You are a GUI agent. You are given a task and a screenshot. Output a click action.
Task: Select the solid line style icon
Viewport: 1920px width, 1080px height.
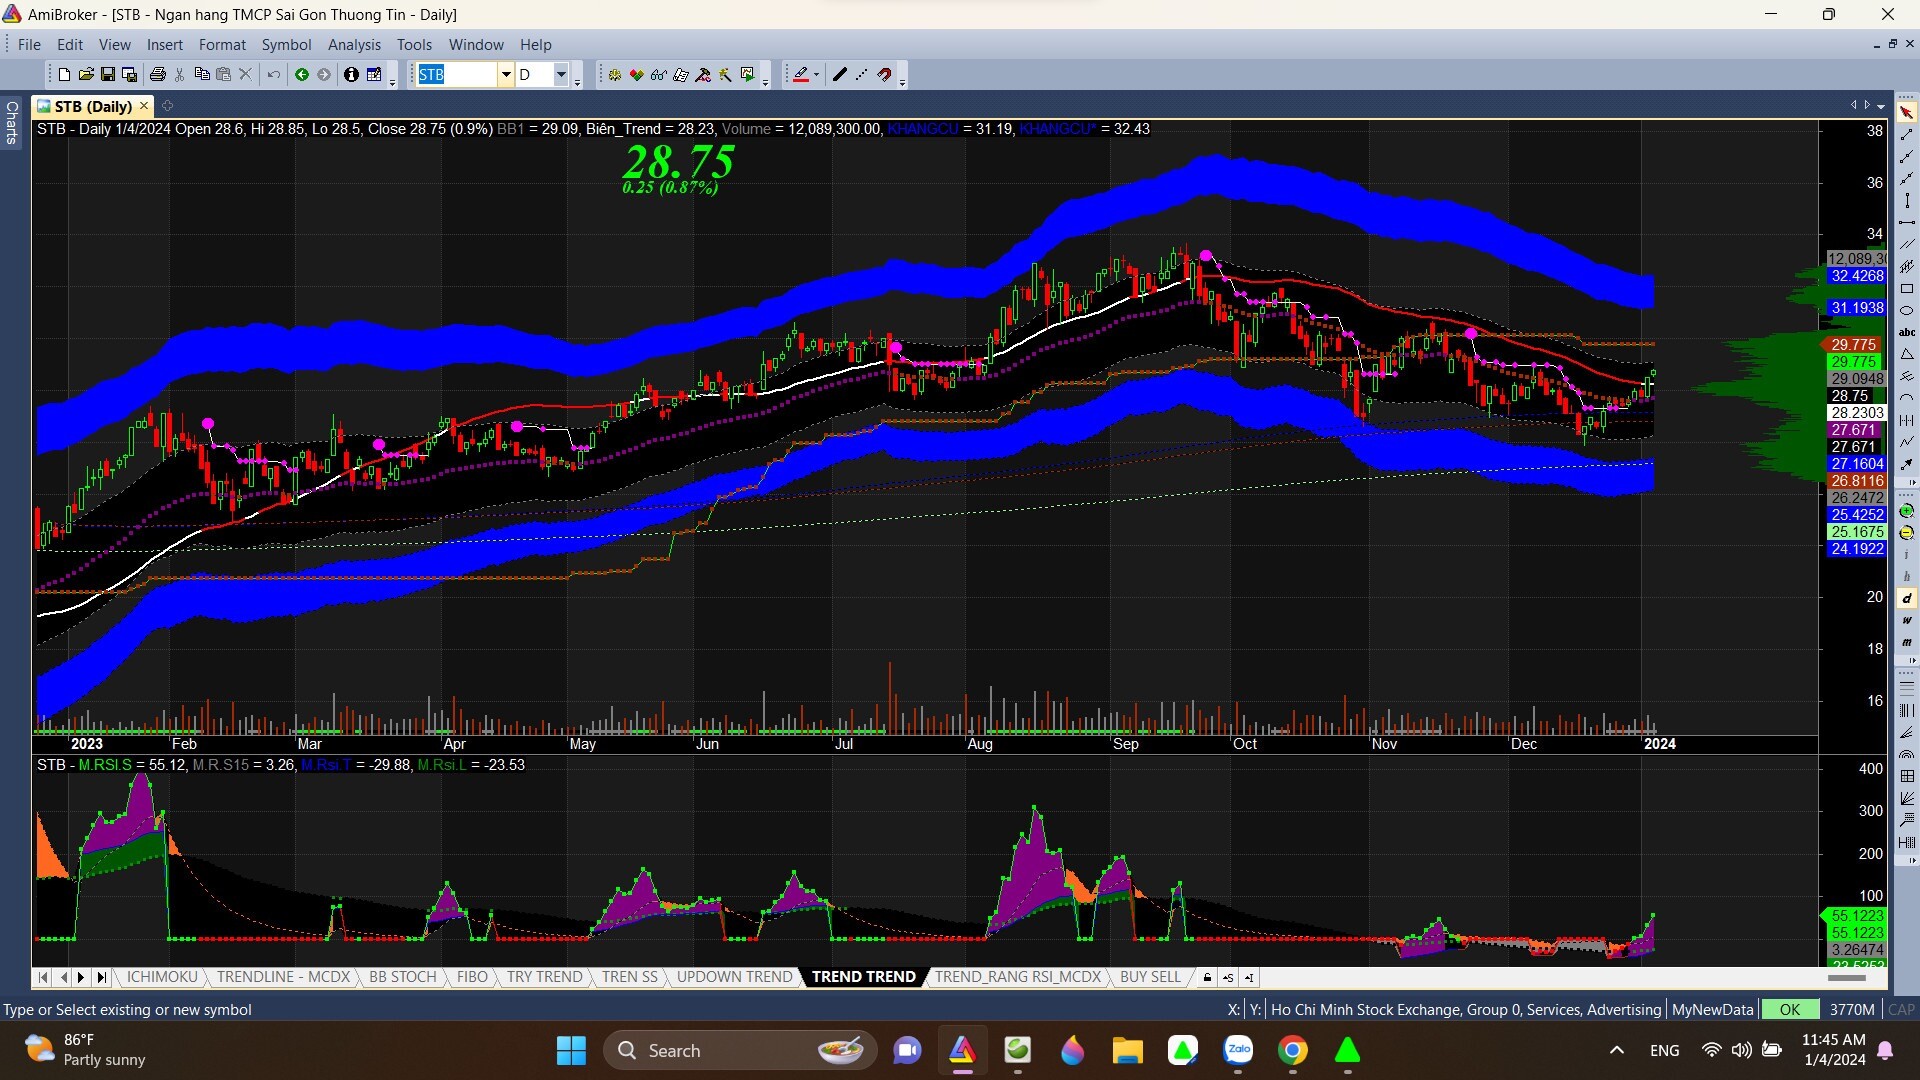(x=840, y=75)
